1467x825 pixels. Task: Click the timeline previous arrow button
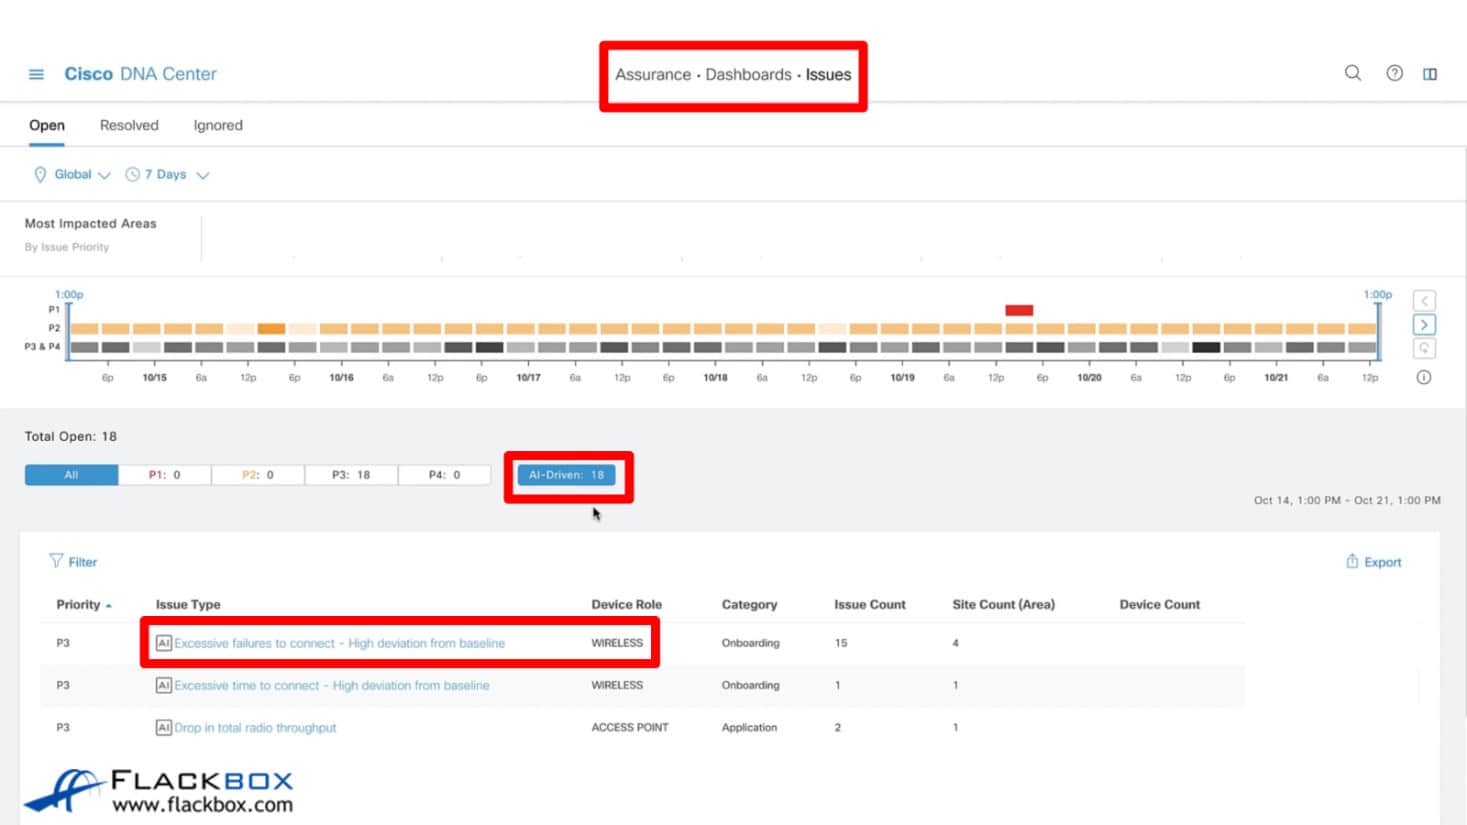[x=1424, y=301]
